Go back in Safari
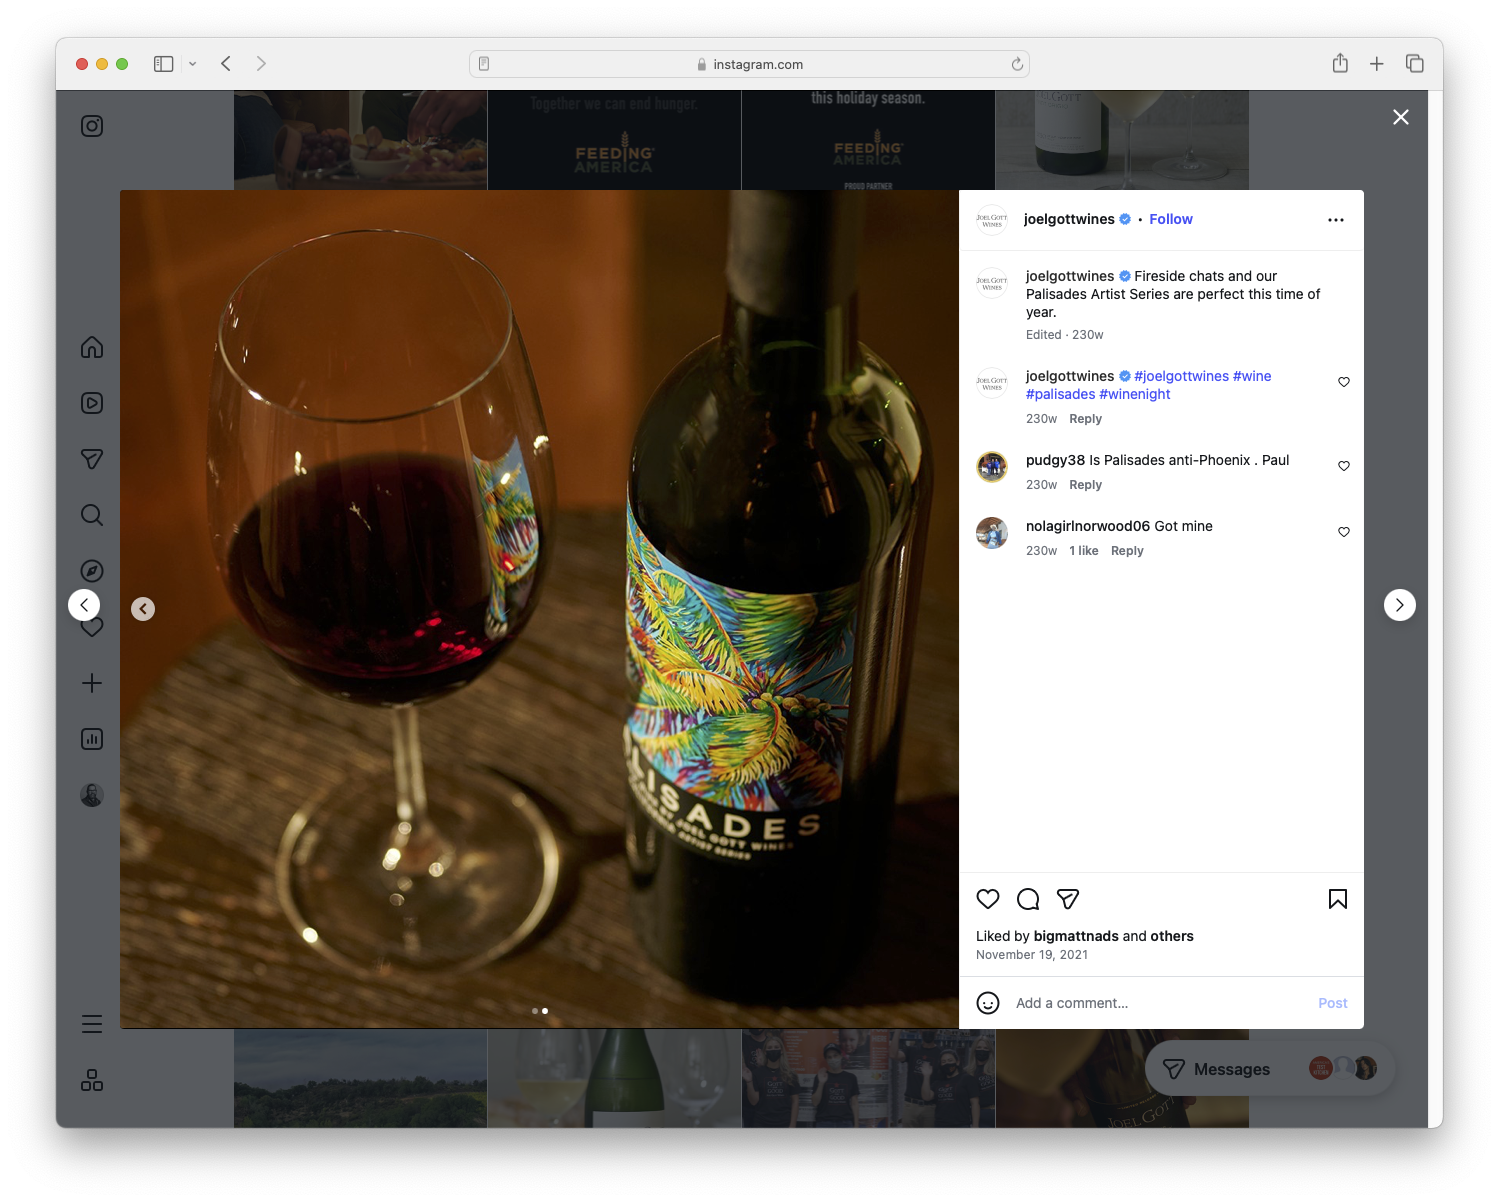 pyautogui.click(x=226, y=64)
